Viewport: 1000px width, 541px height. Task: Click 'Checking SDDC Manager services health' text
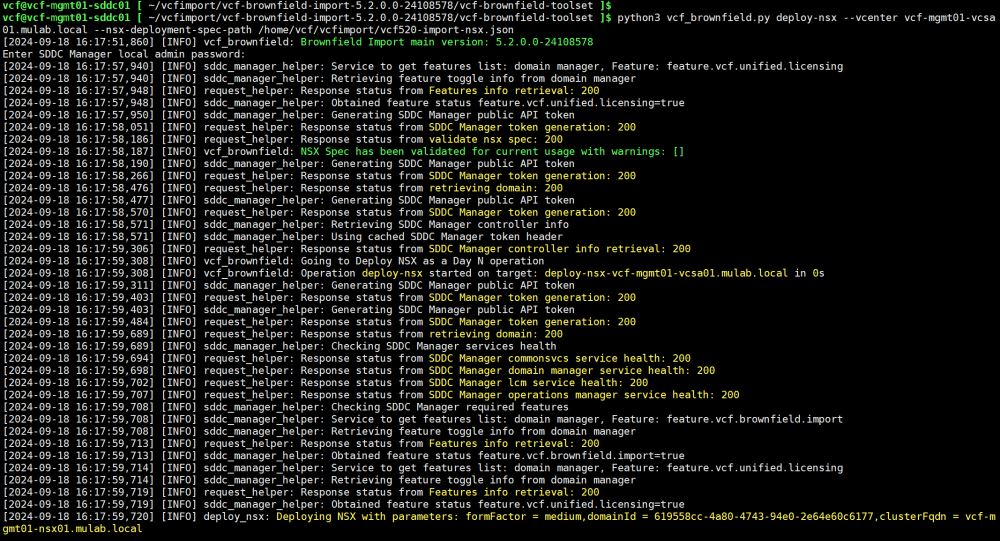[x=443, y=346]
